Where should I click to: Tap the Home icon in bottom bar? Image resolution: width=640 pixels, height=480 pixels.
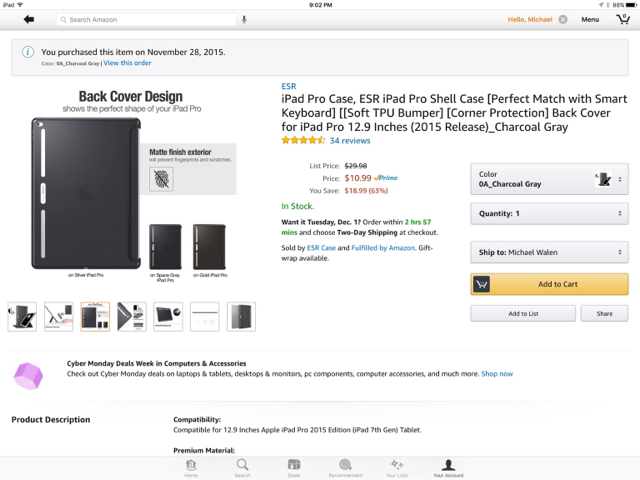click(191, 467)
